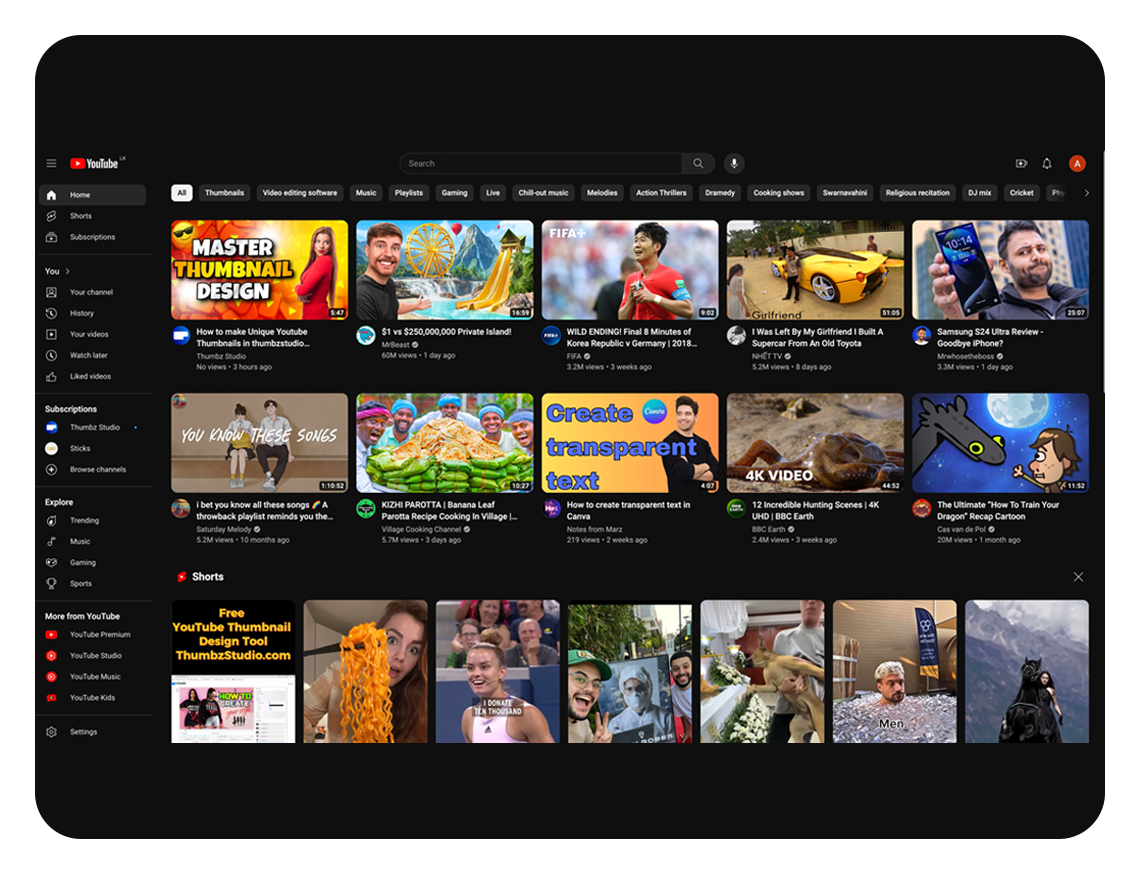The width and height of the screenshot is (1142, 874).
Task: Open Create transparent text Canva thumbnail
Action: [630, 443]
